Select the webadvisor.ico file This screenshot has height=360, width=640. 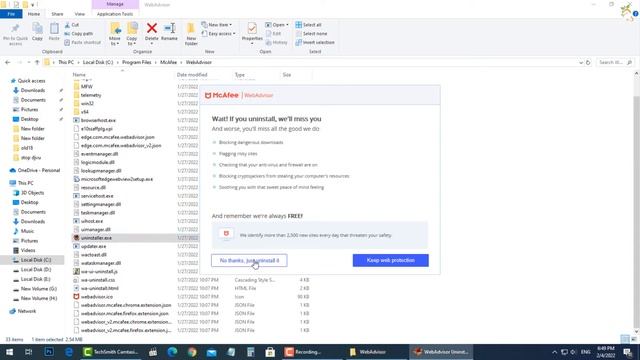click(x=97, y=297)
